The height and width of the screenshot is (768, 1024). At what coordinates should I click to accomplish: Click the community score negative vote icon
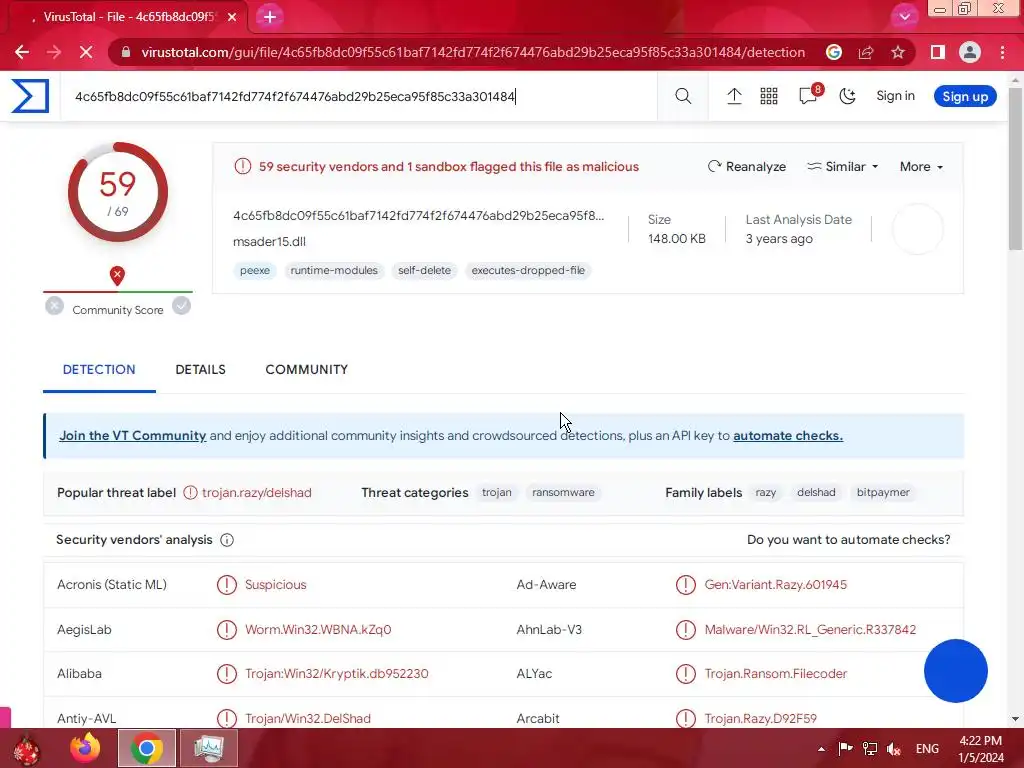(x=55, y=306)
